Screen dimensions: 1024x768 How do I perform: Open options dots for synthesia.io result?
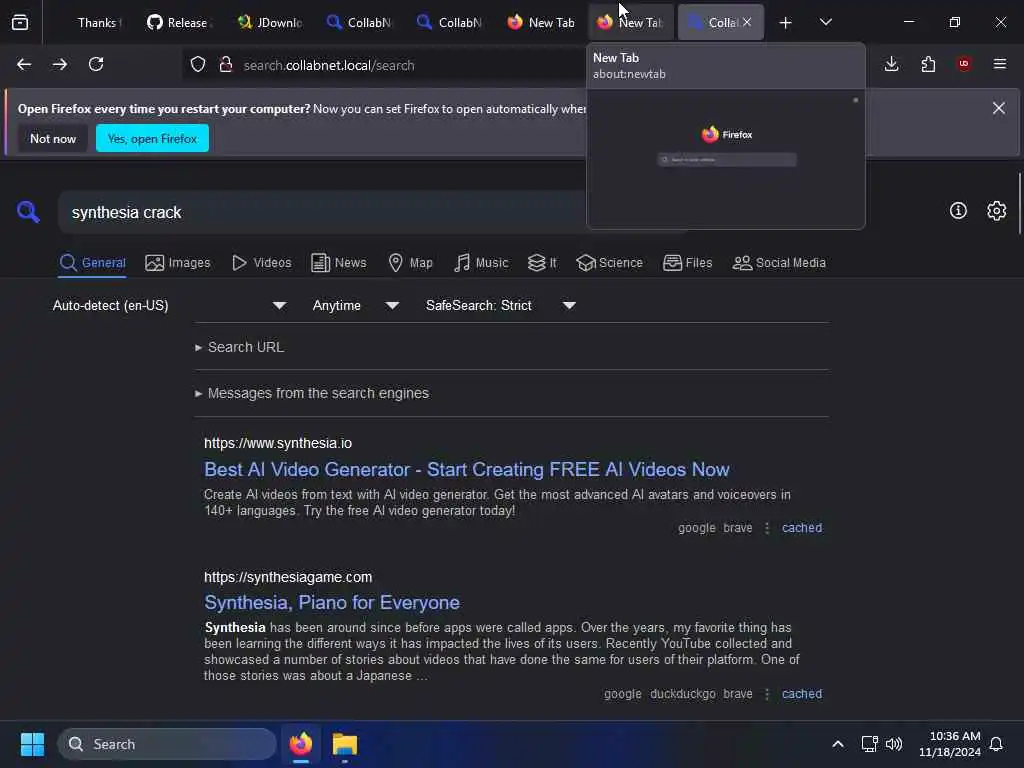point(767,528)
